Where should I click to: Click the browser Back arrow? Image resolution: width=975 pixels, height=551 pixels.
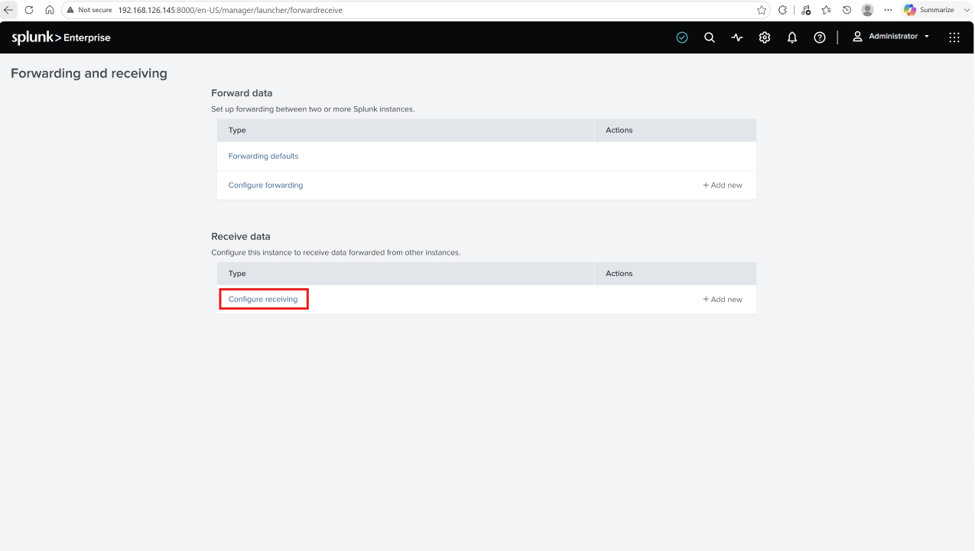tap(9, 10)
